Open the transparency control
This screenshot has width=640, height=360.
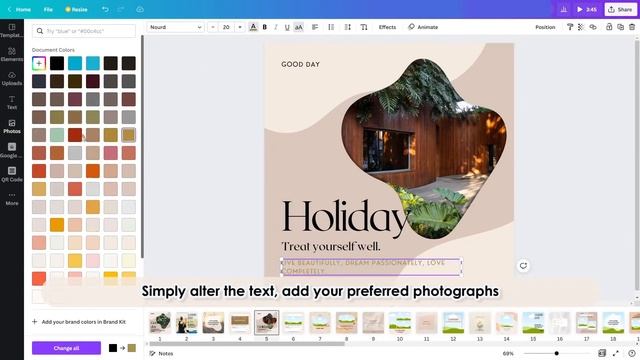pos(581,27)
